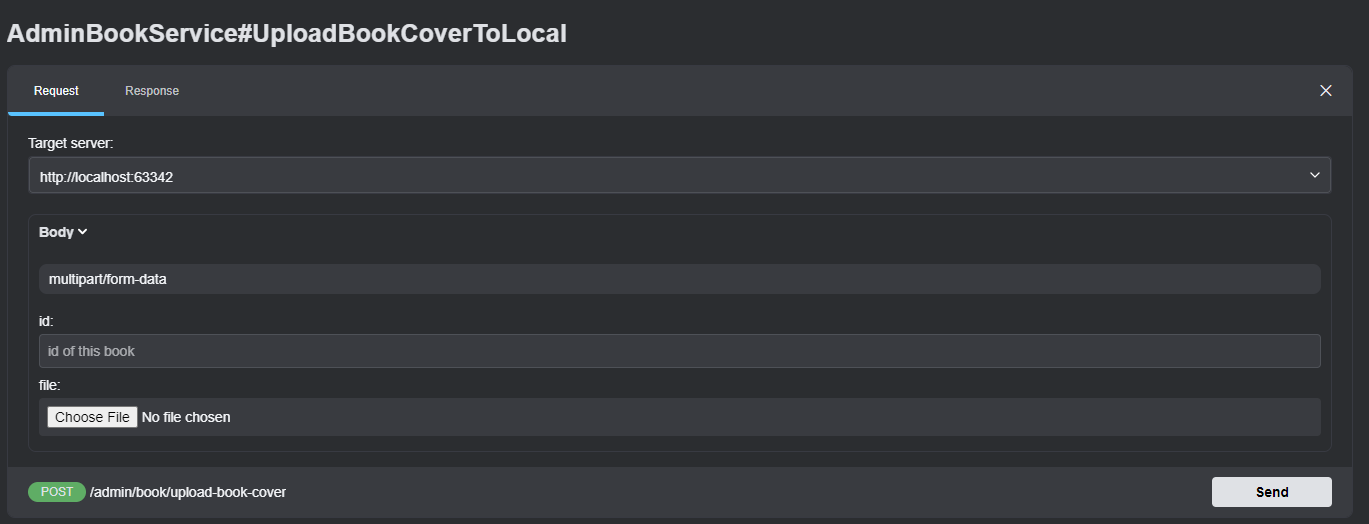Click the chevron arrow on the server dropdown

(1314, 176)
